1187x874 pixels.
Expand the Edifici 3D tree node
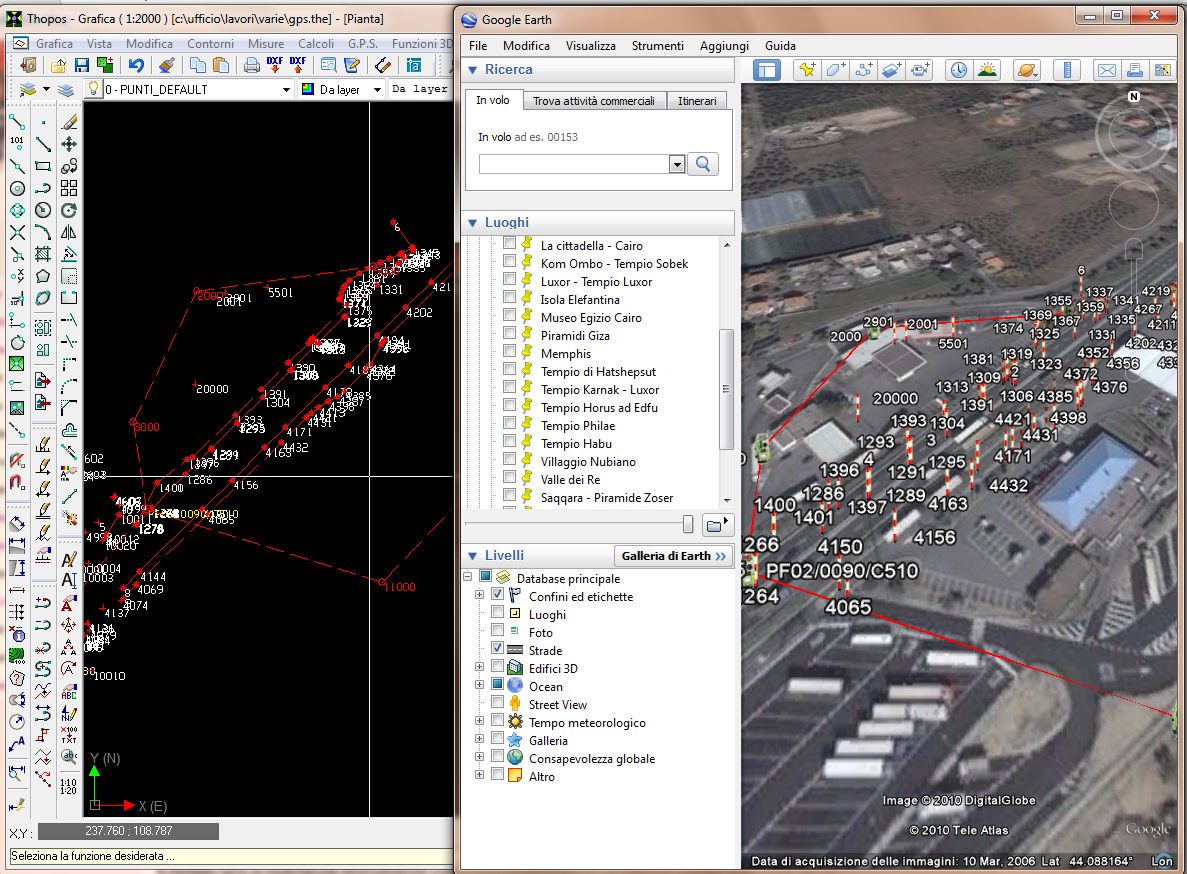[x=479, y=667]
